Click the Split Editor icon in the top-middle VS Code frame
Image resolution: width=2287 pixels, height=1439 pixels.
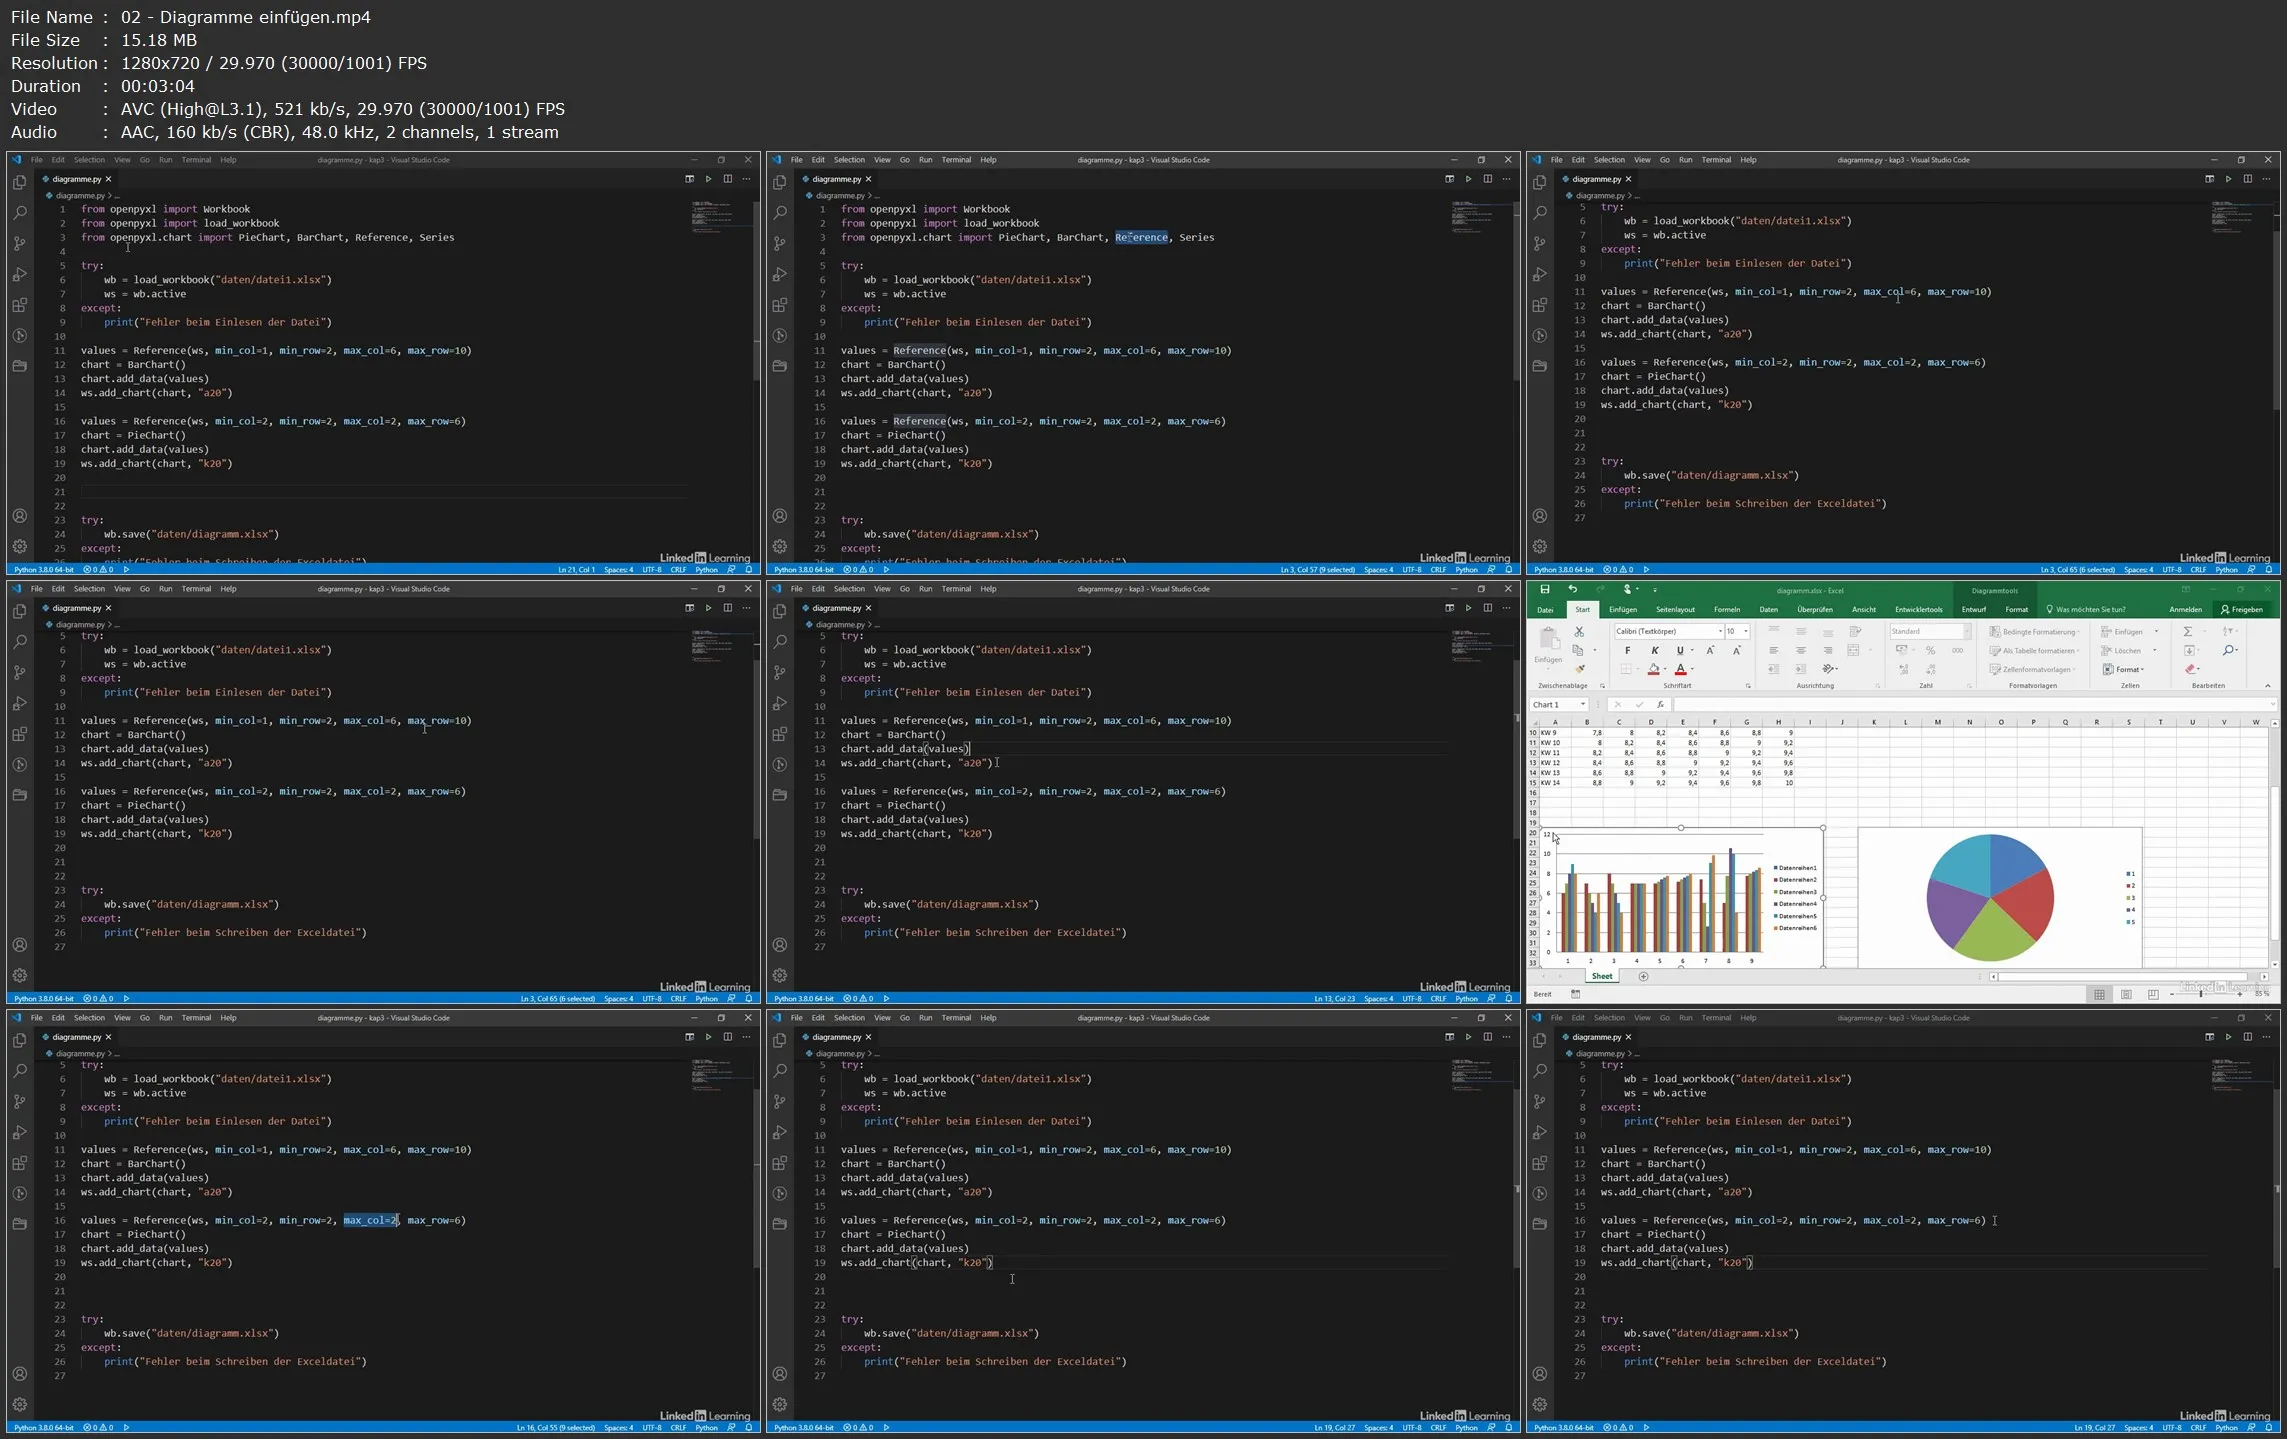click(1488, 179)
